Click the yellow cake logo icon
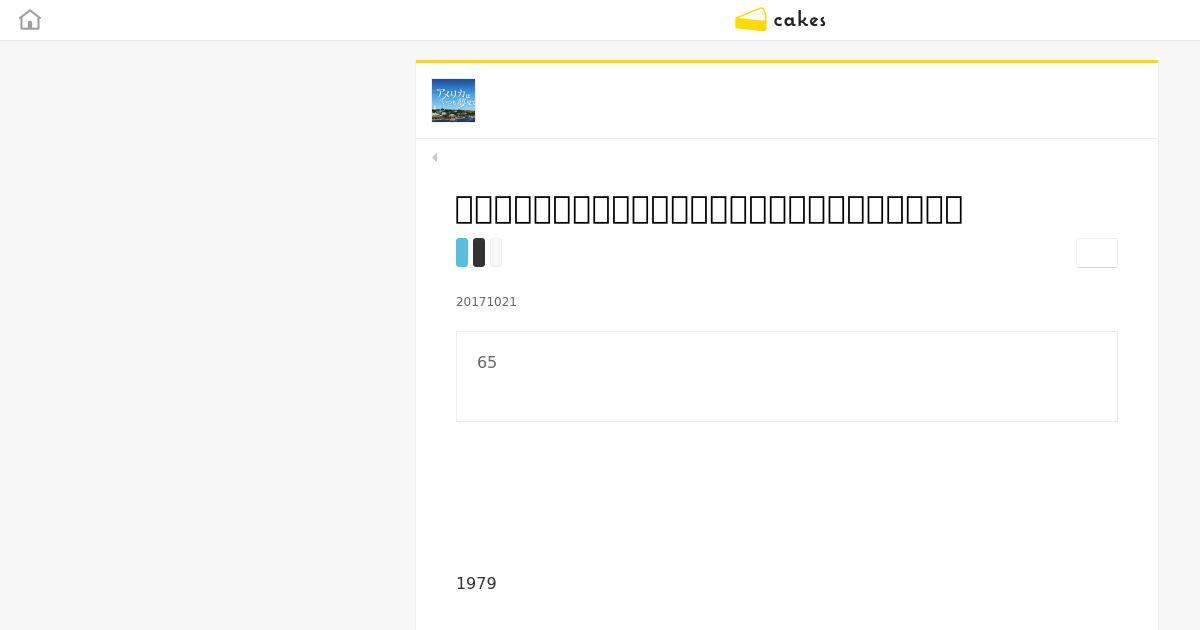The height and width of the screenshot is (630, 1200). (751, 20)
